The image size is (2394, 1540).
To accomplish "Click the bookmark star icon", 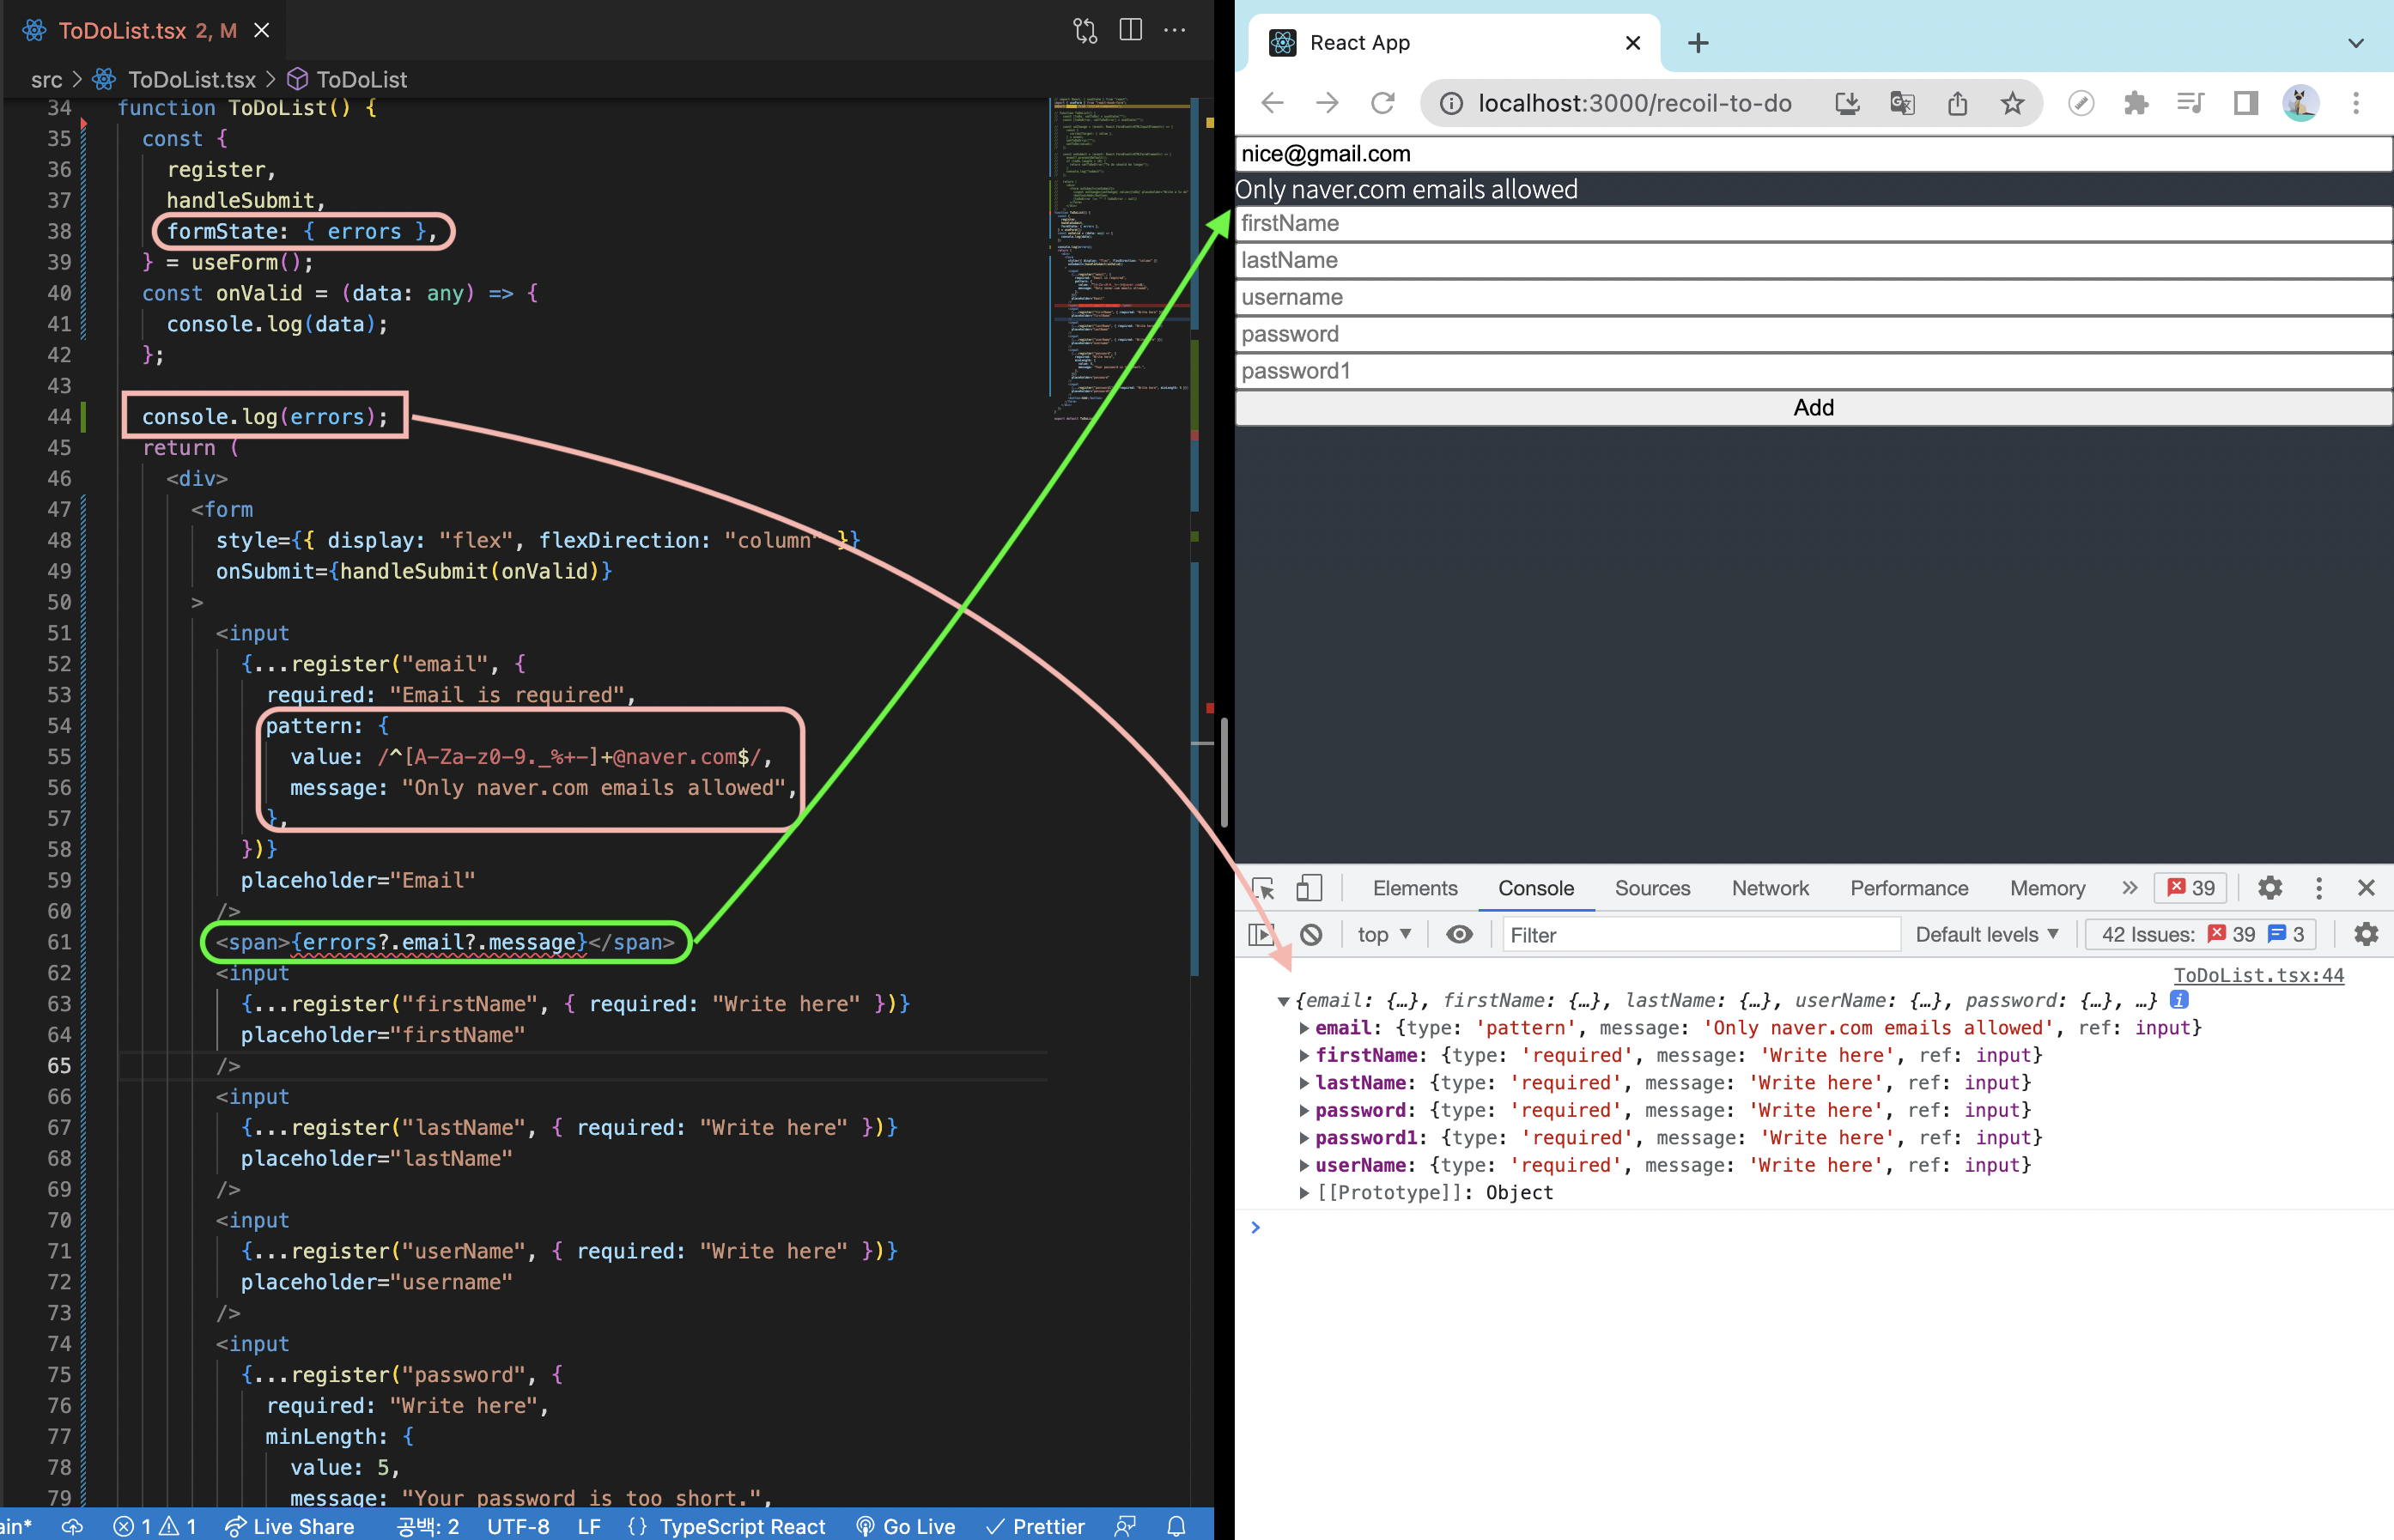I will point(2012,103).
